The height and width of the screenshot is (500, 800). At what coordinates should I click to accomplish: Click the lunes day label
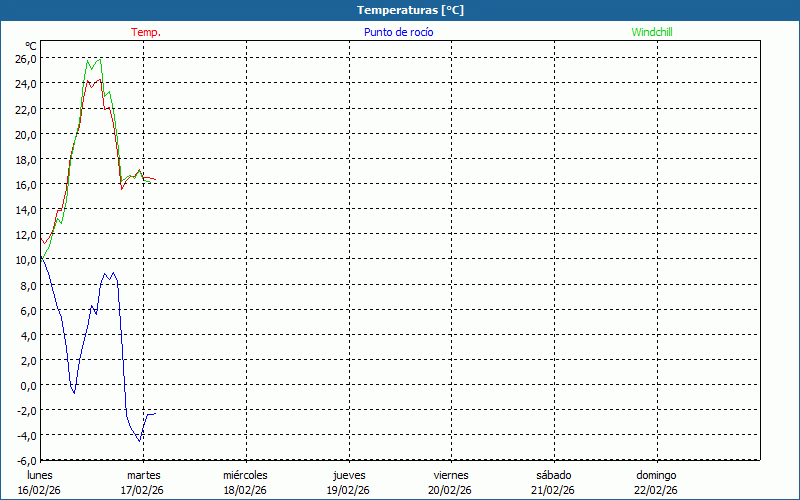[x=40, y=475]
